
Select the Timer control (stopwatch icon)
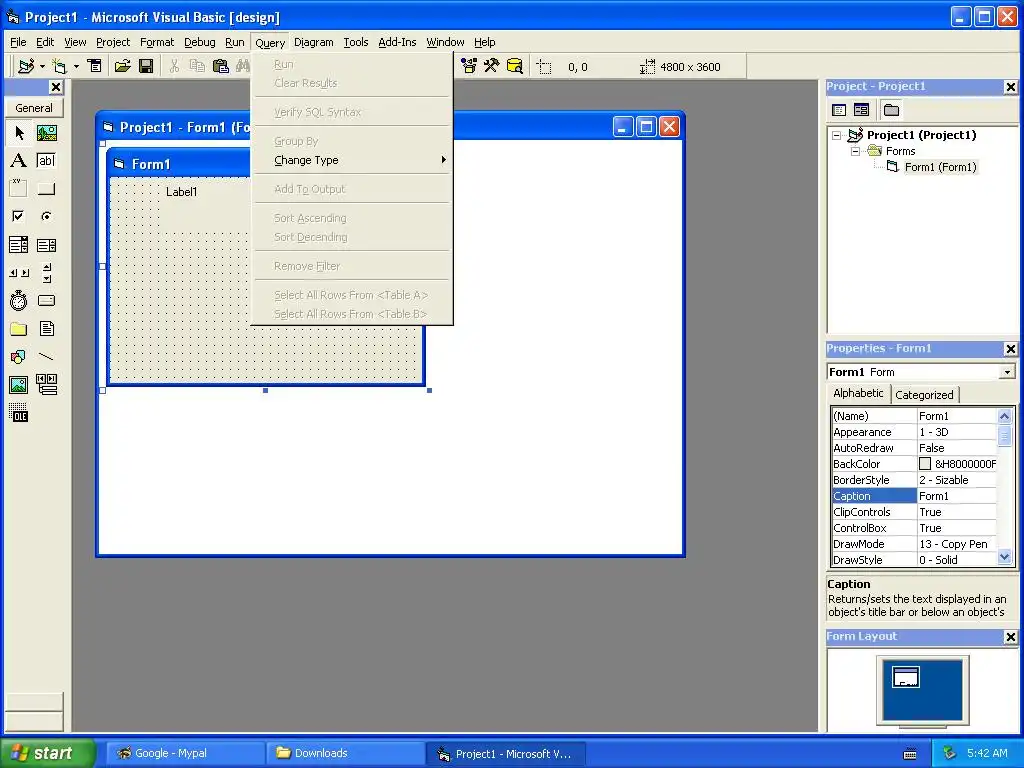[x=19, y=300]
